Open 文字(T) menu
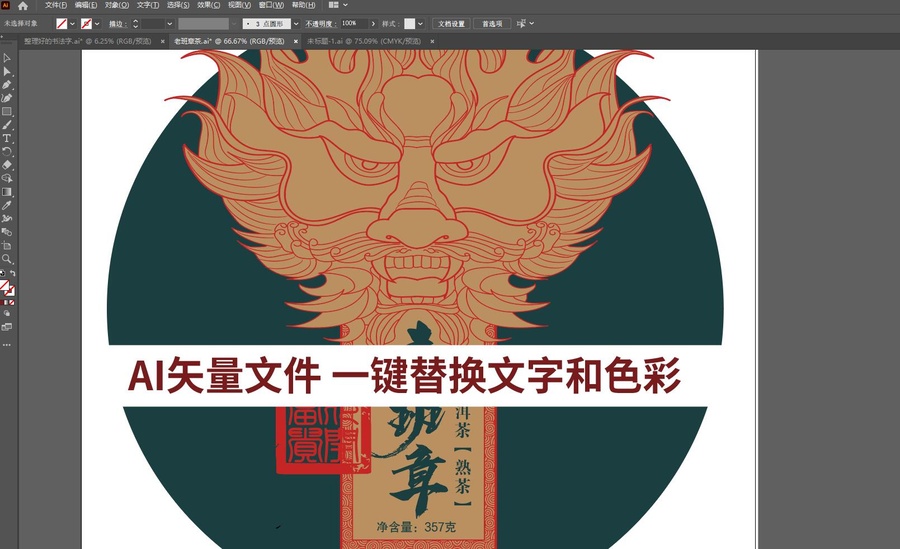The image size is (900, 549). pyautogui.click(x=148, y=5)
